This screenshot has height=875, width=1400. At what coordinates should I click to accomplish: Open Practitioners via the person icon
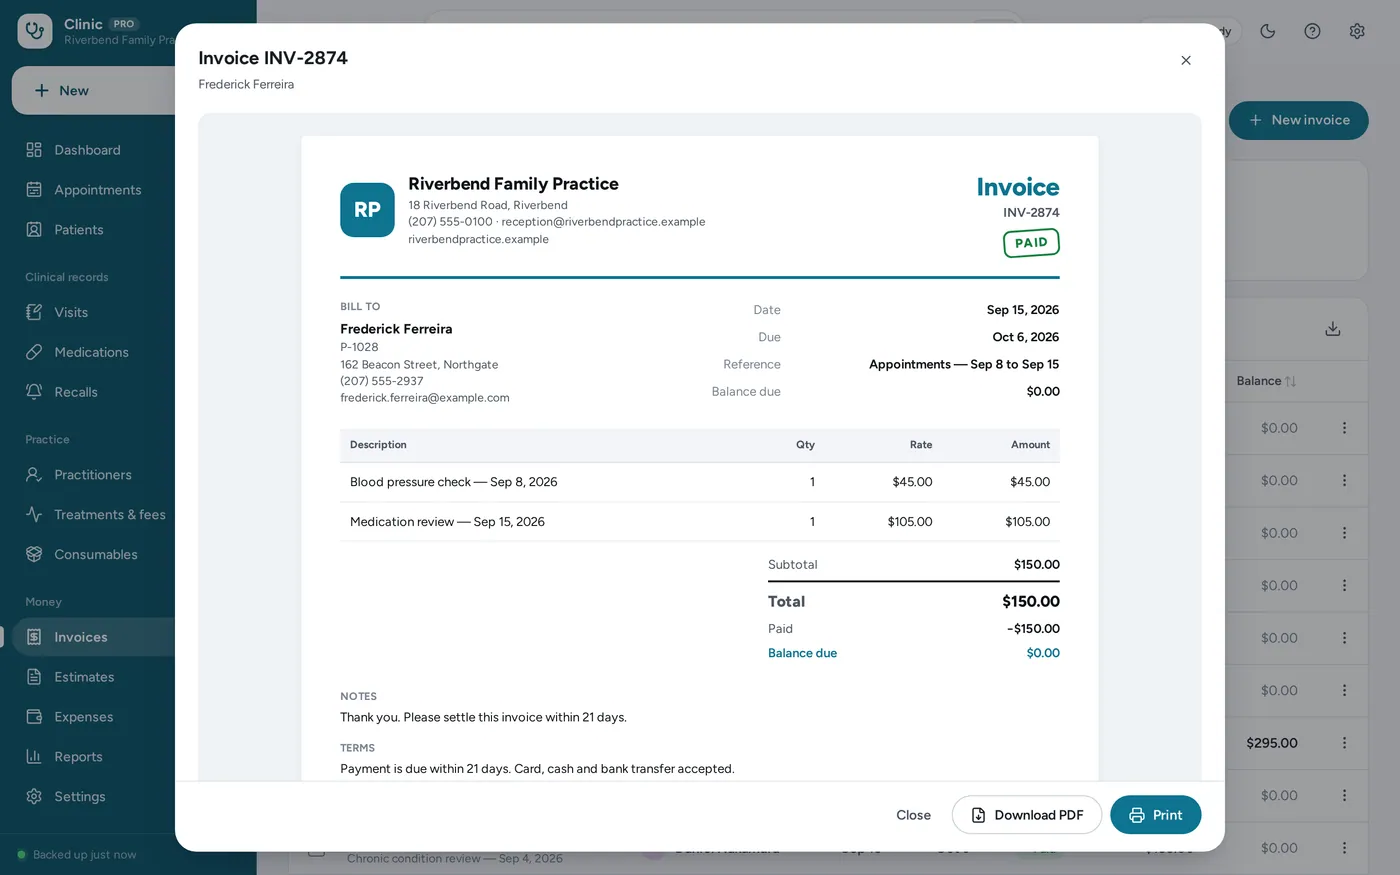[x=34, y=475]
